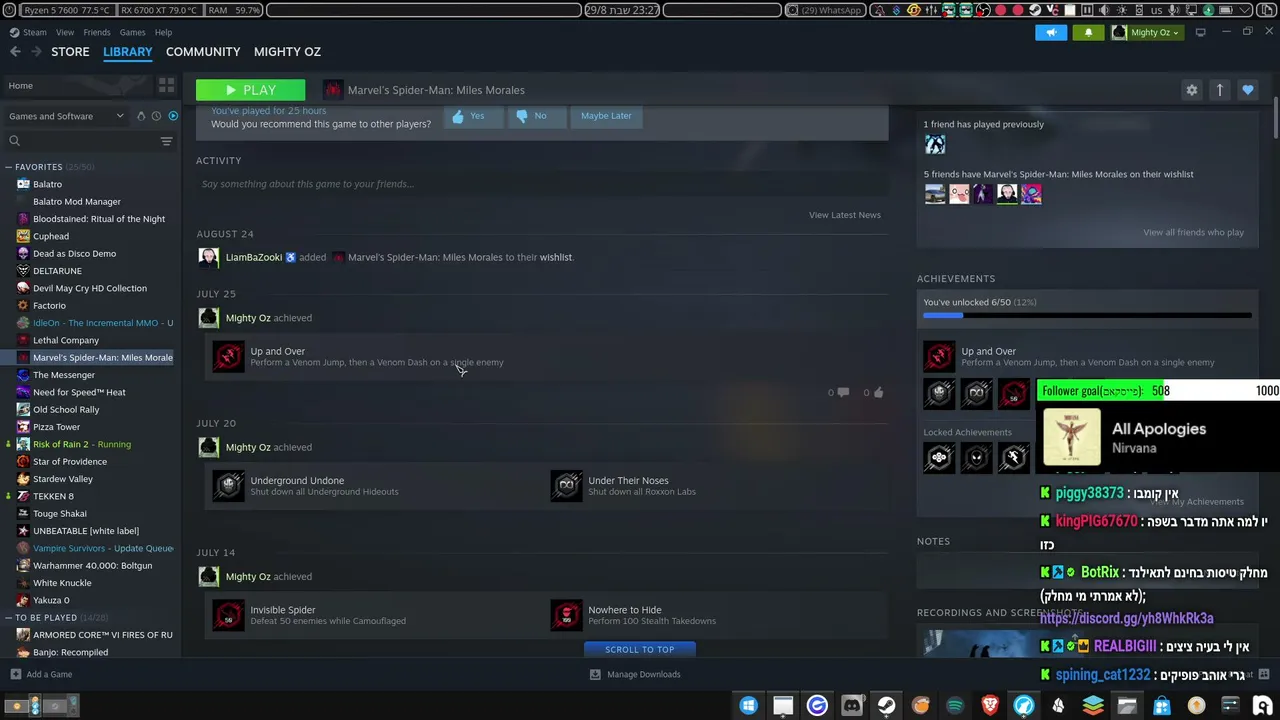The width and height of the screenshot is (1280, 720).
Task: Open the Mighty Oz account dropdown
Action: (x=1147, y=32)
